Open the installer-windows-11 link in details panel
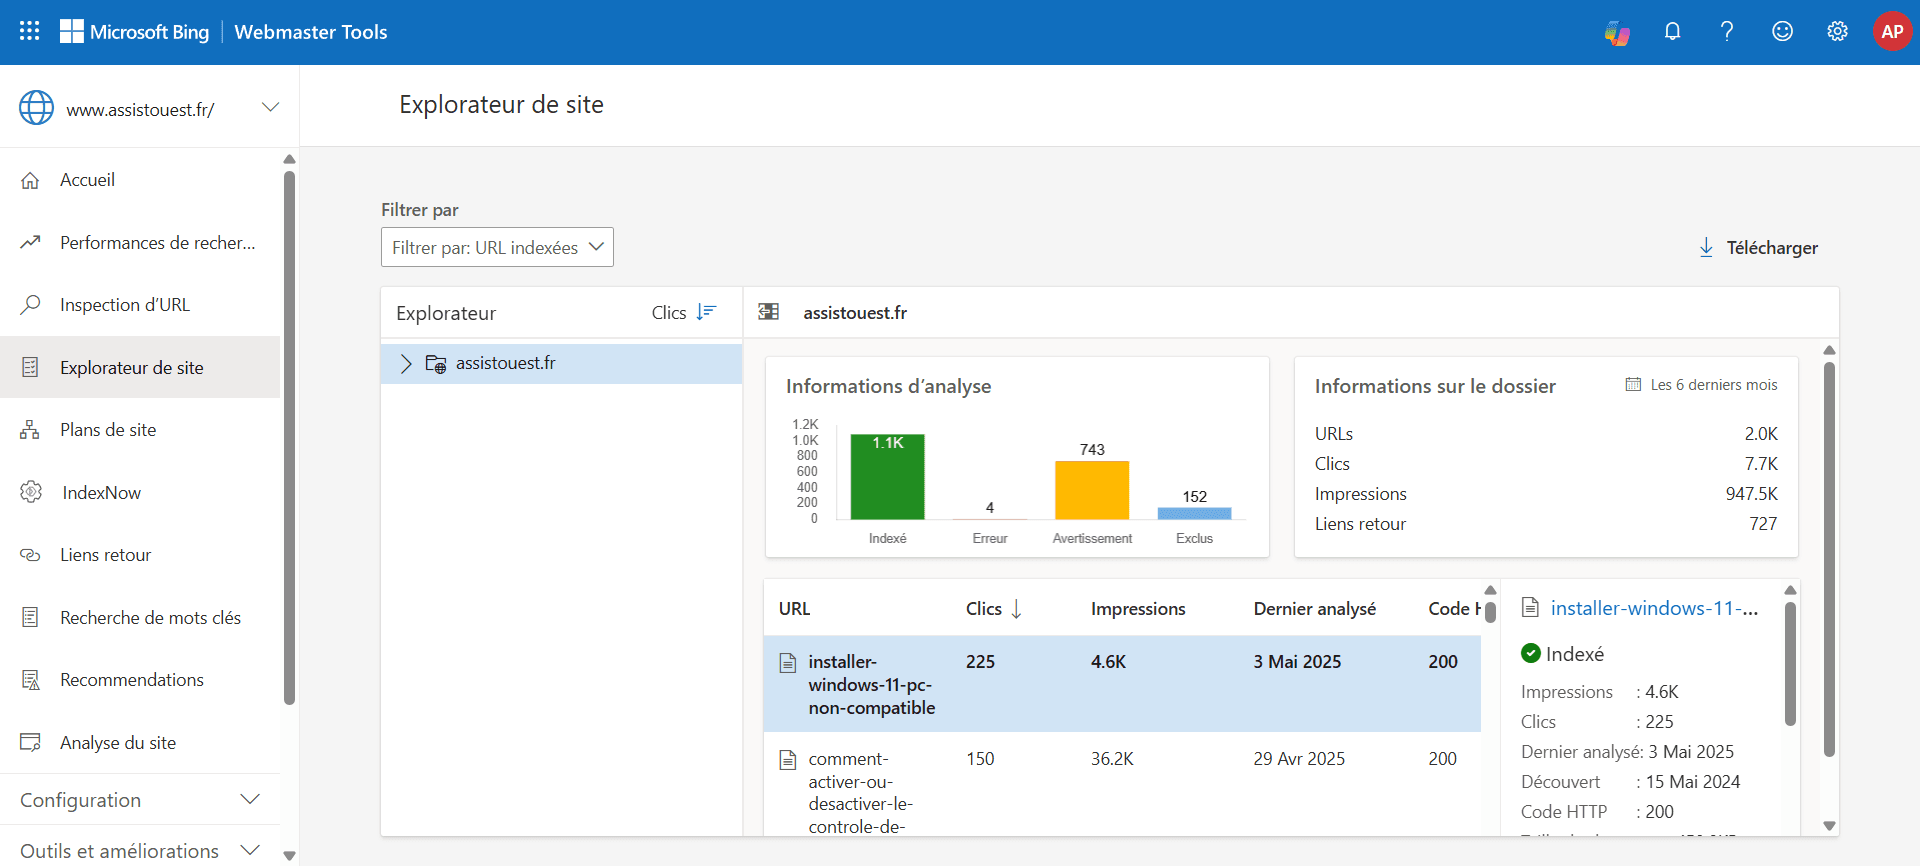Image resolution: width=1920 pixels, height=866 pixels. [1653, 608]
